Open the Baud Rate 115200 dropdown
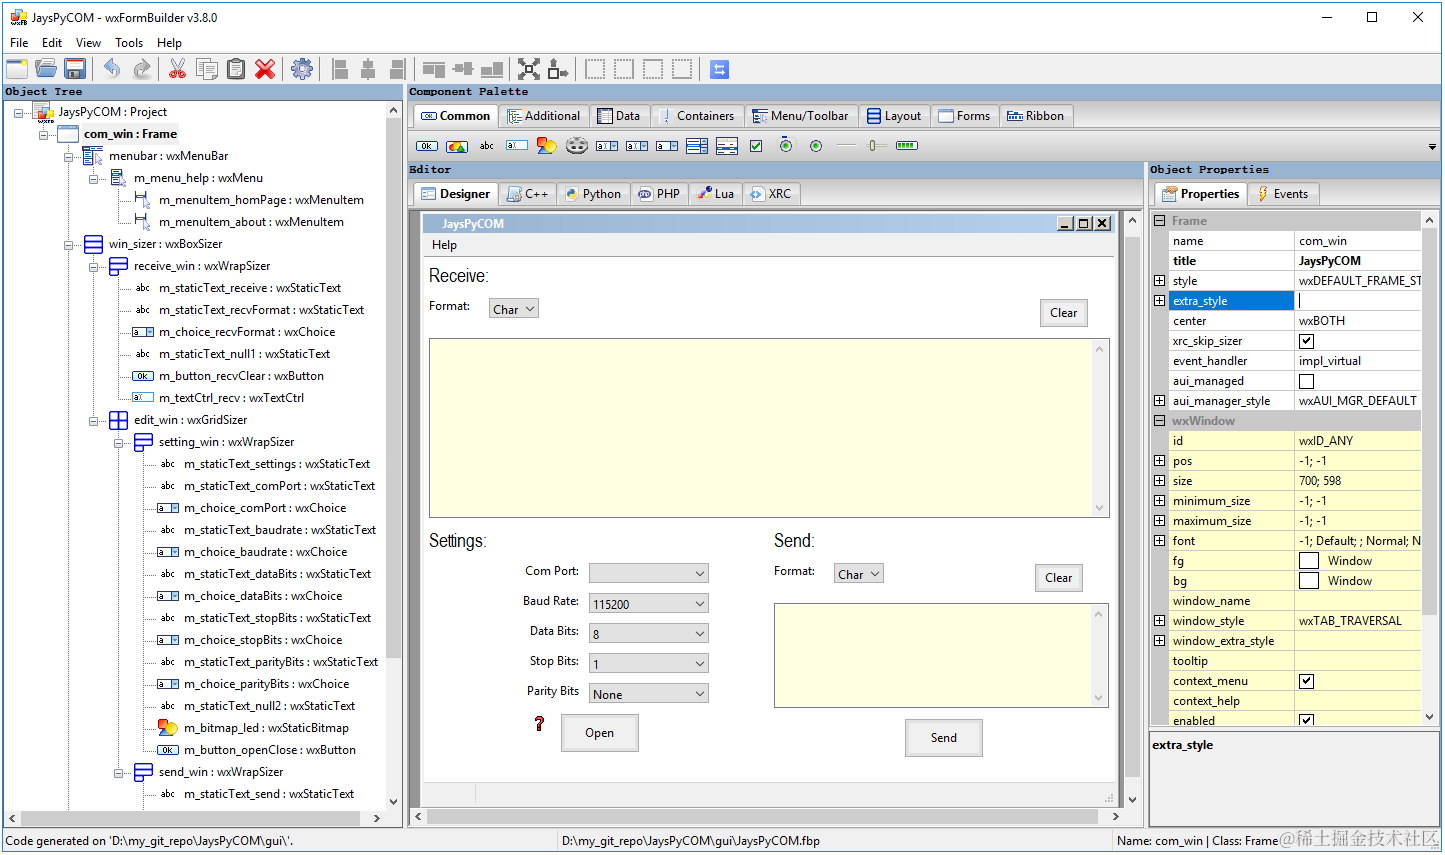The width and height of the screenshot is (1445, 855). 649,603
